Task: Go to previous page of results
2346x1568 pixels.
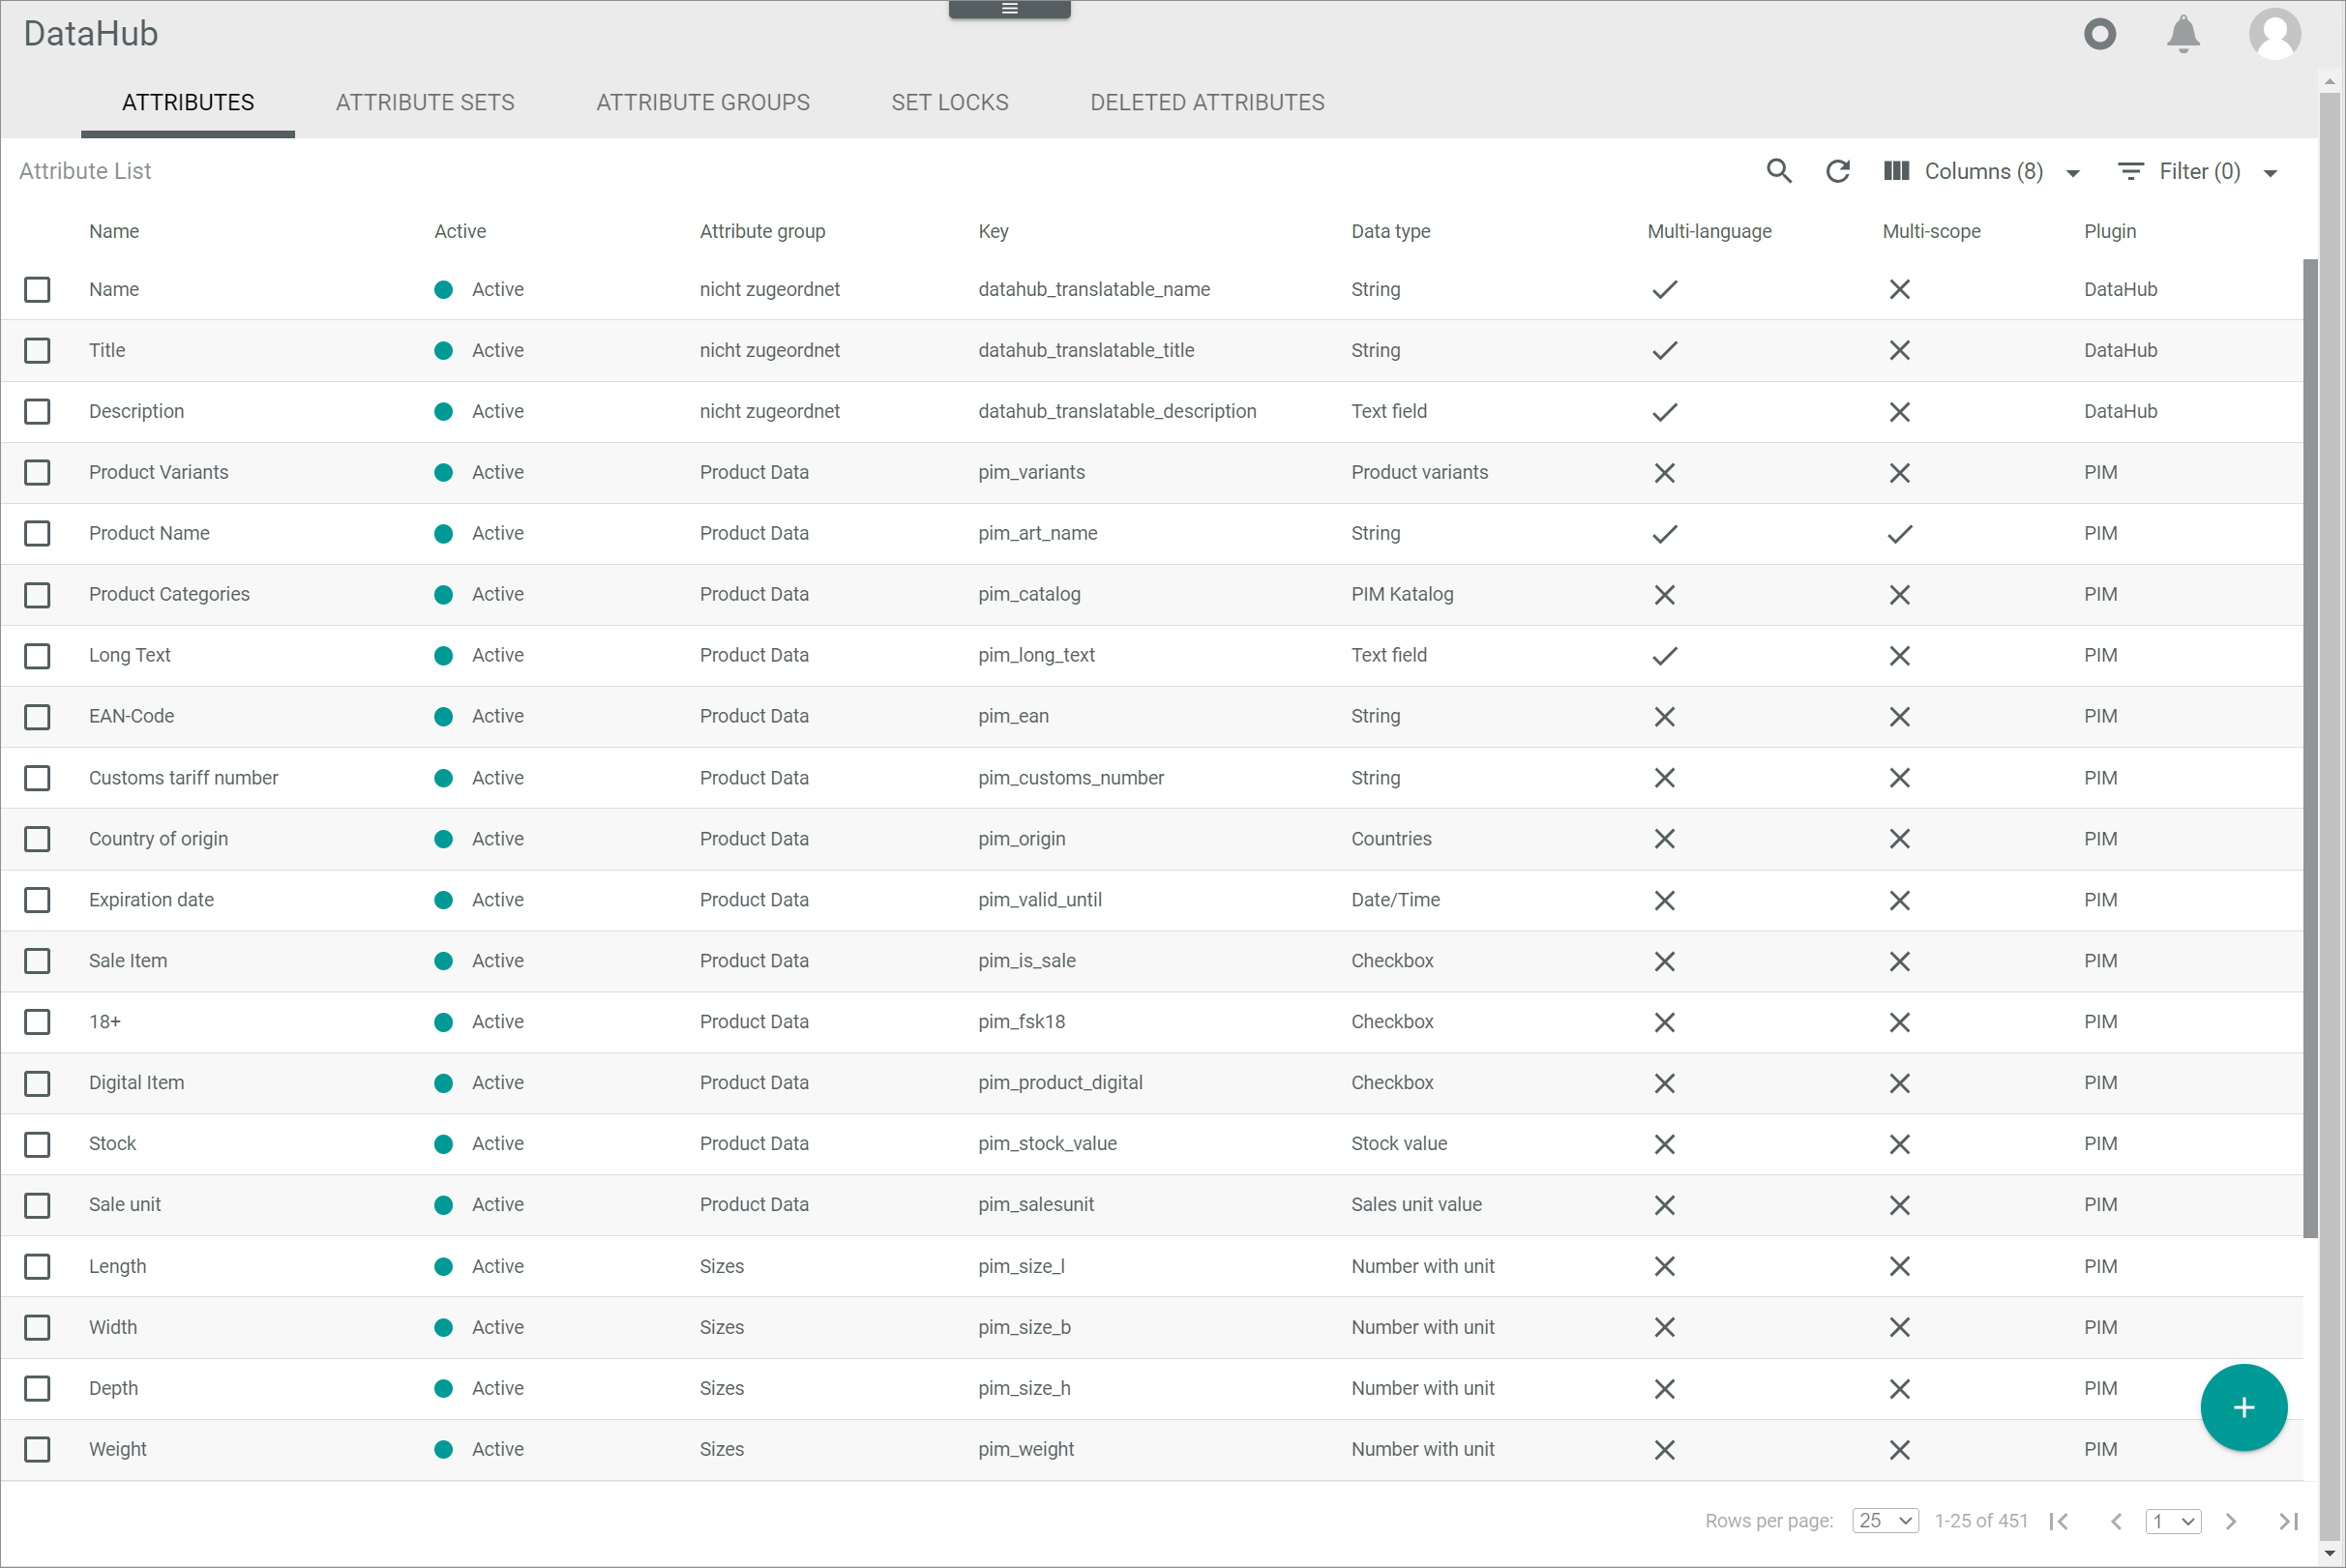Action: point(2115,1521)
